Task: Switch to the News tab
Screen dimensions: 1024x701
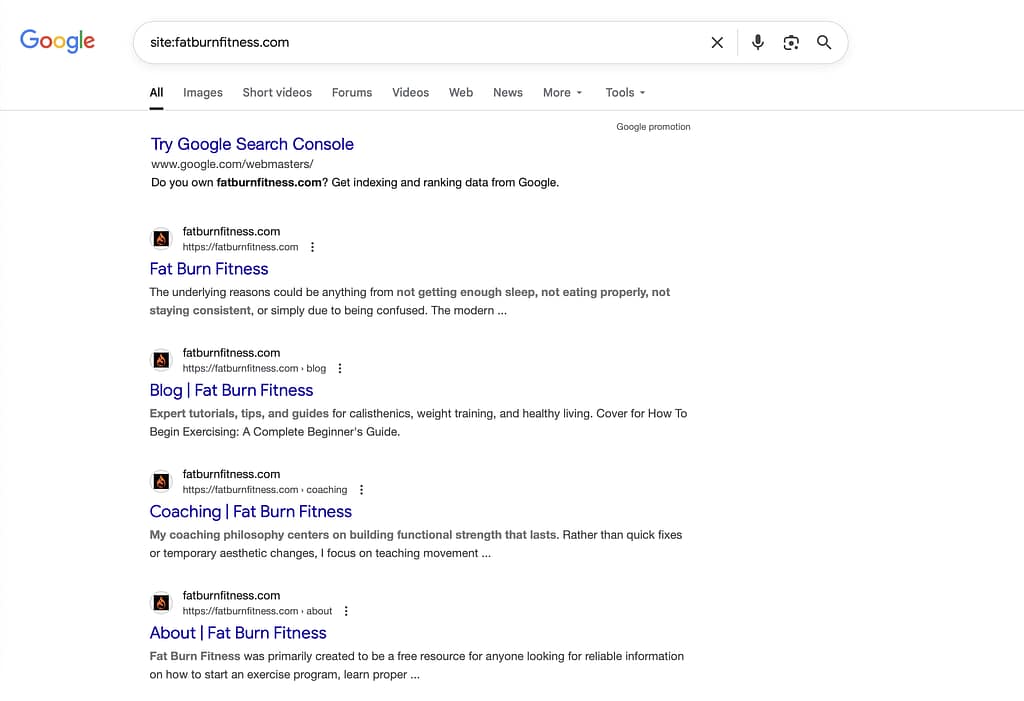Action: (507, 92)
